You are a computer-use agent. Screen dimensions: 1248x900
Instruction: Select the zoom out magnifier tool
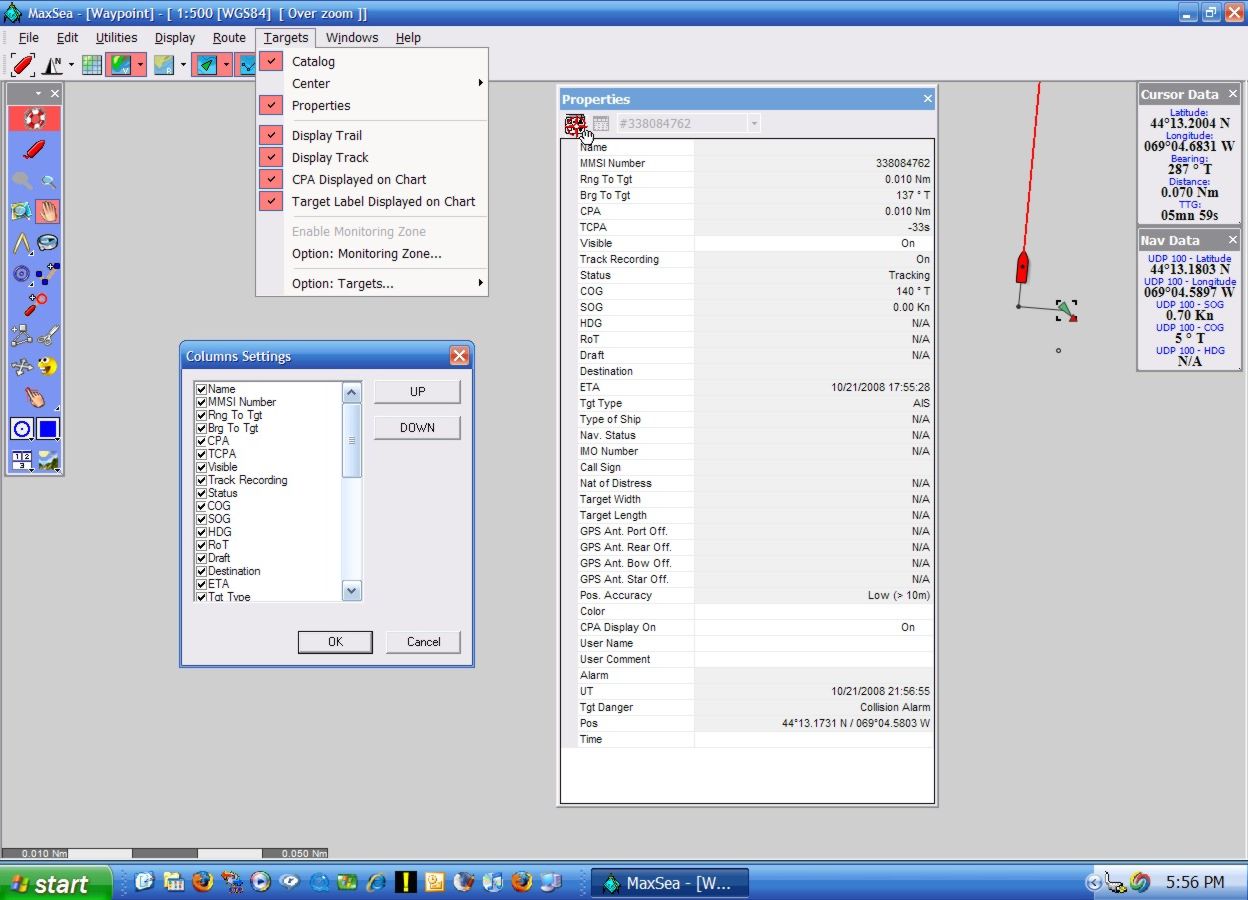point(48,181)
